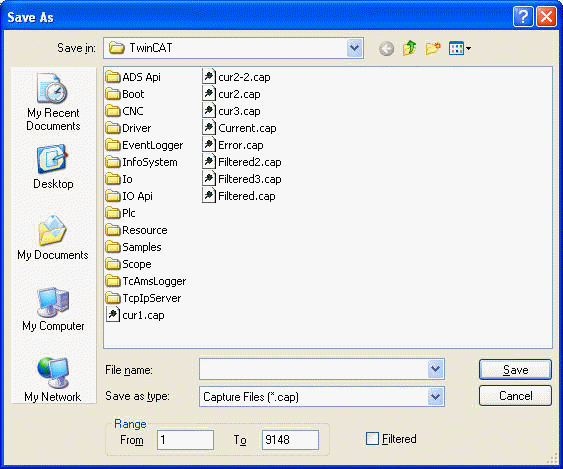Viewport: 563px width, 469px height.
Task: Select the EventLogger folder
Action: 145,145
